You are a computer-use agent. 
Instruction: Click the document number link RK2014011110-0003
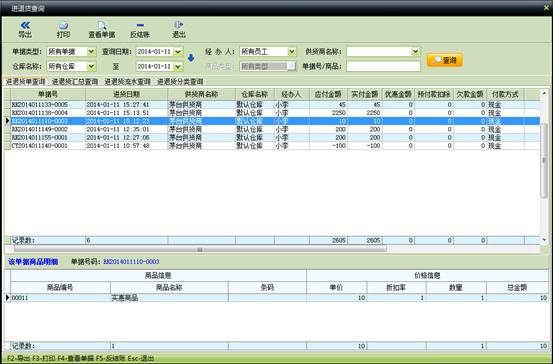click(131, 262)
